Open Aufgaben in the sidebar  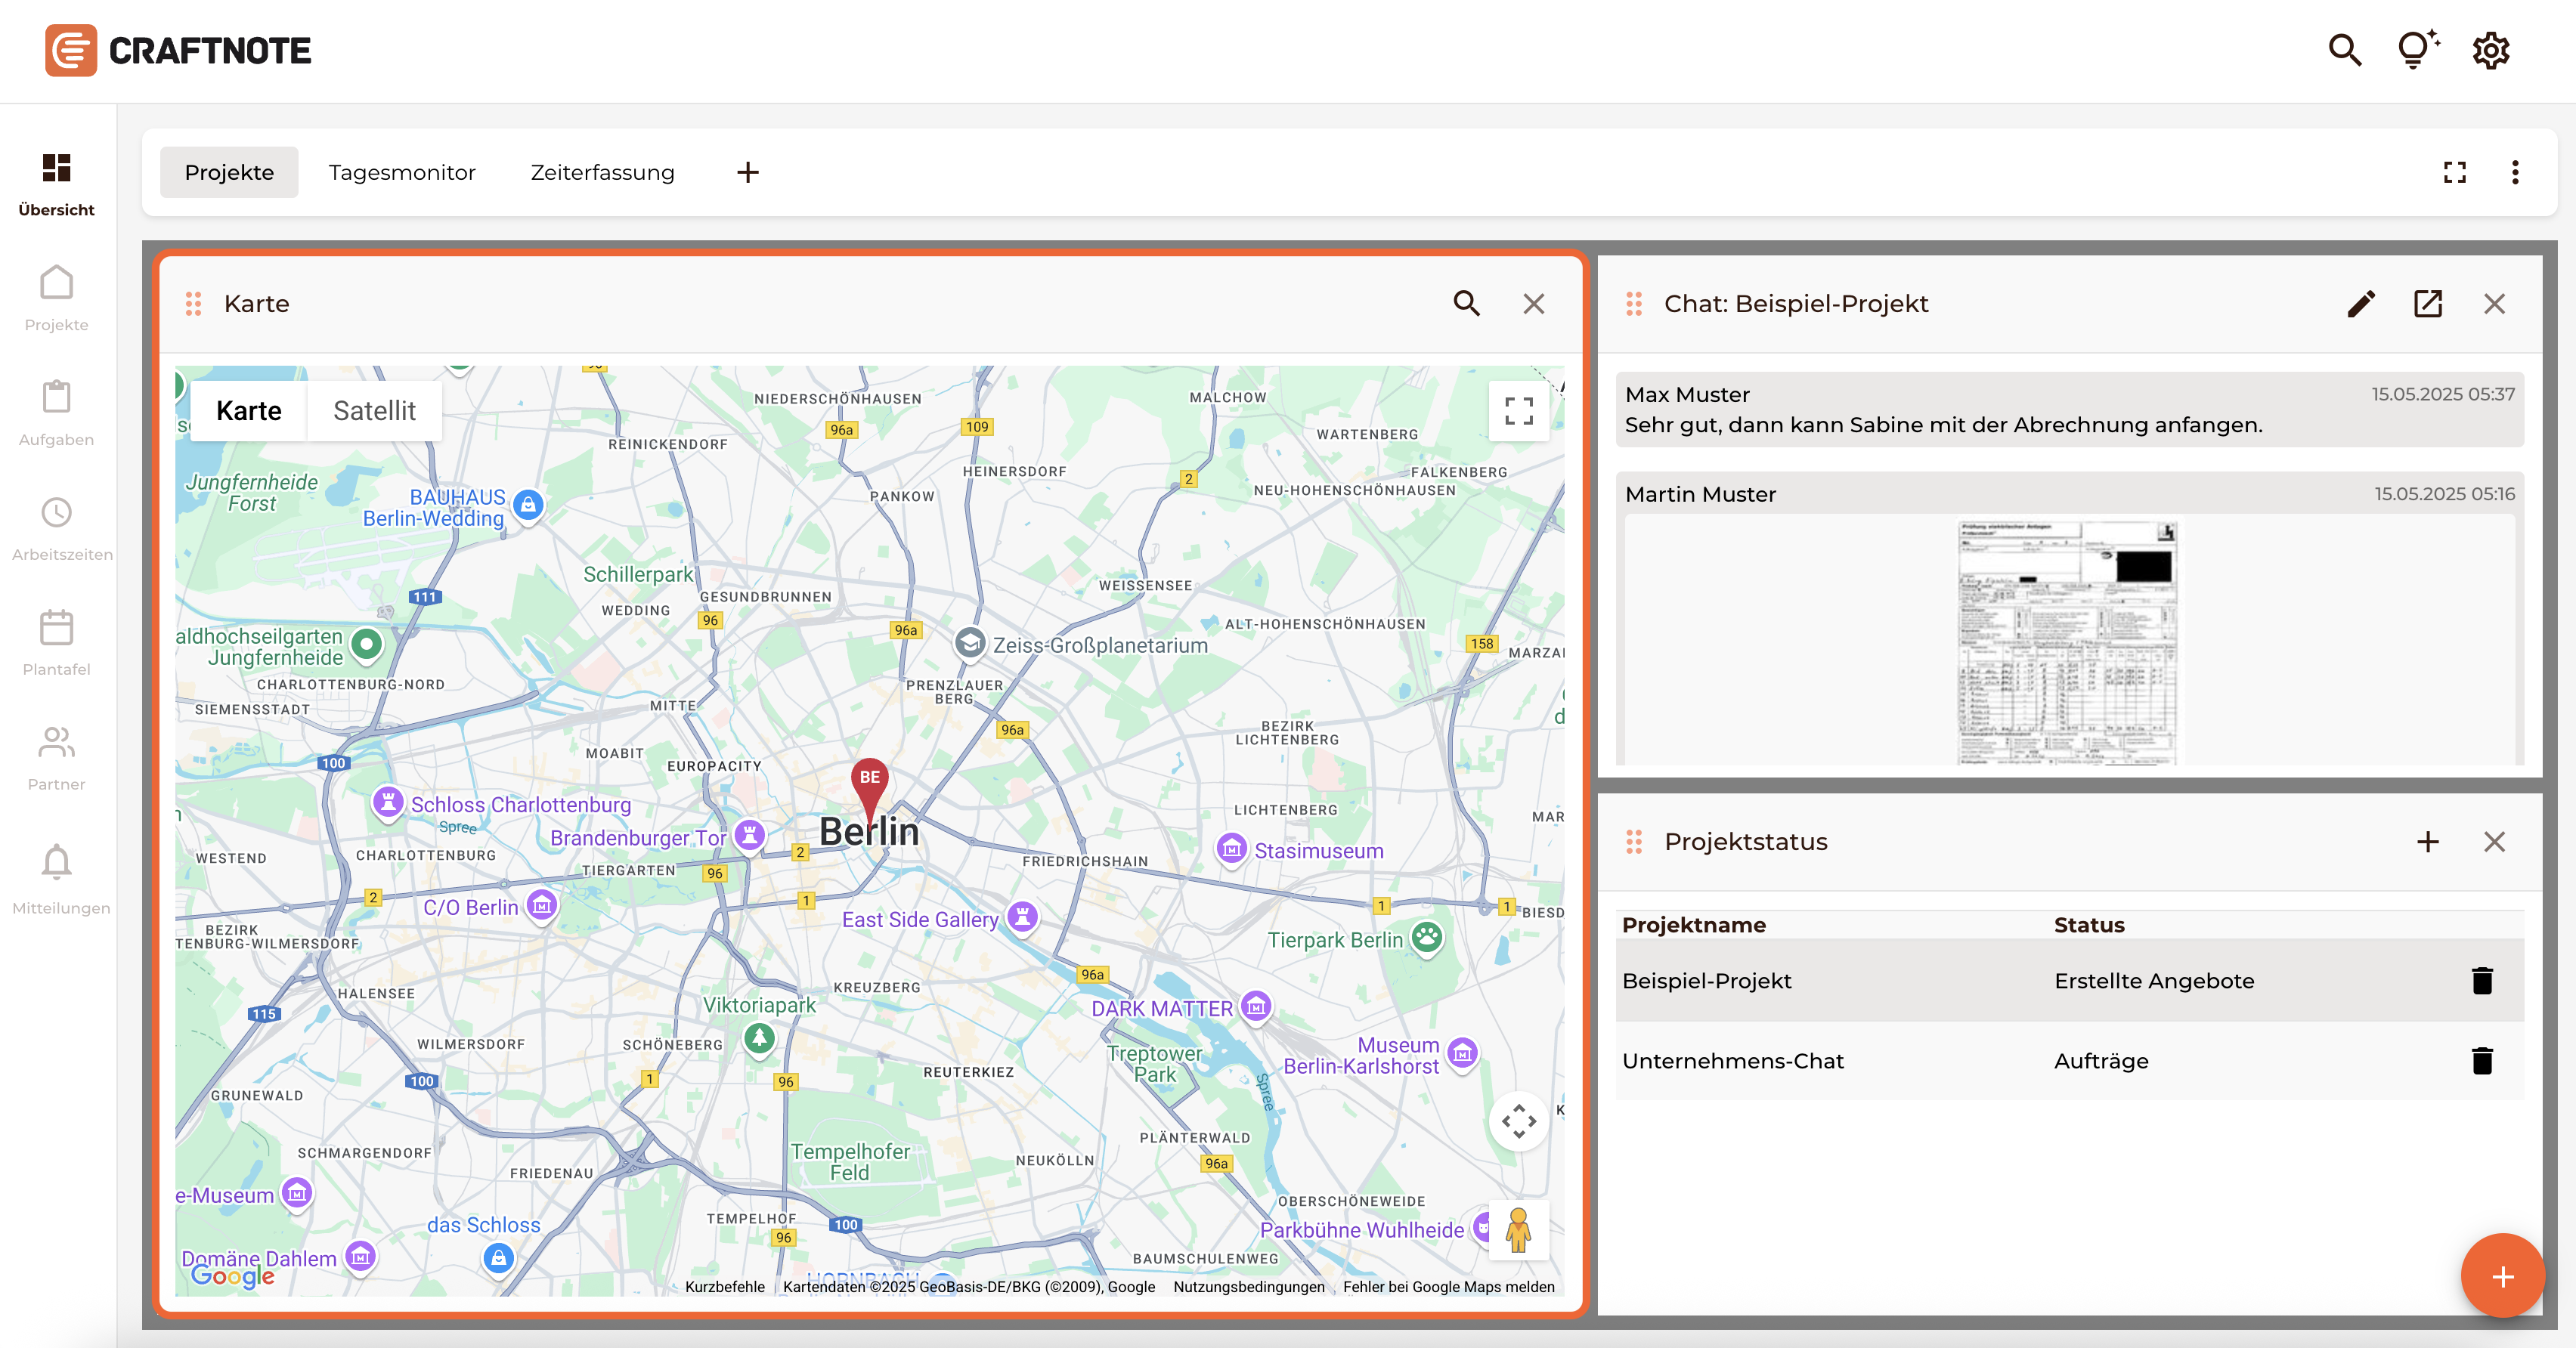[57, 413]
